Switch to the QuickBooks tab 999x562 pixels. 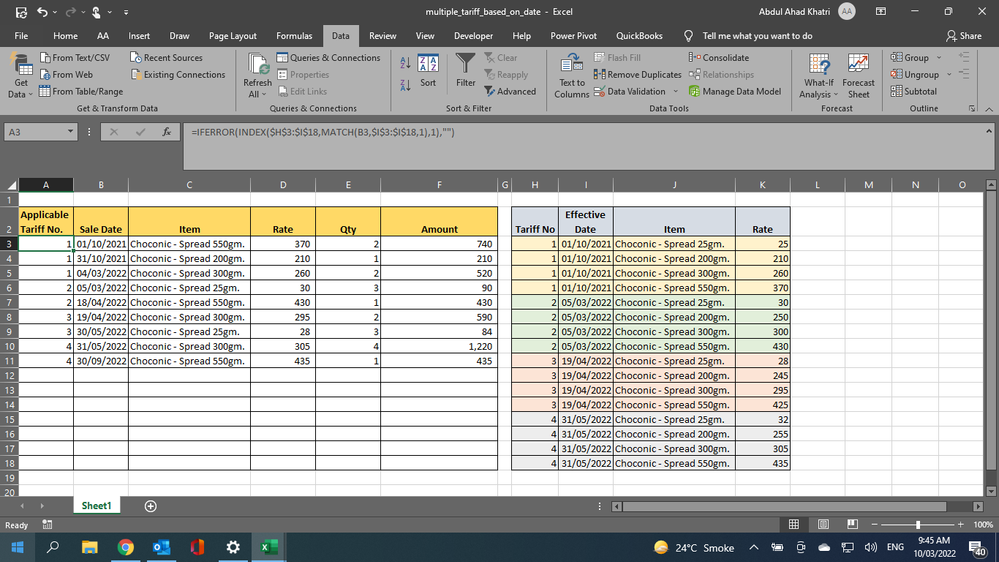(639, 36)
